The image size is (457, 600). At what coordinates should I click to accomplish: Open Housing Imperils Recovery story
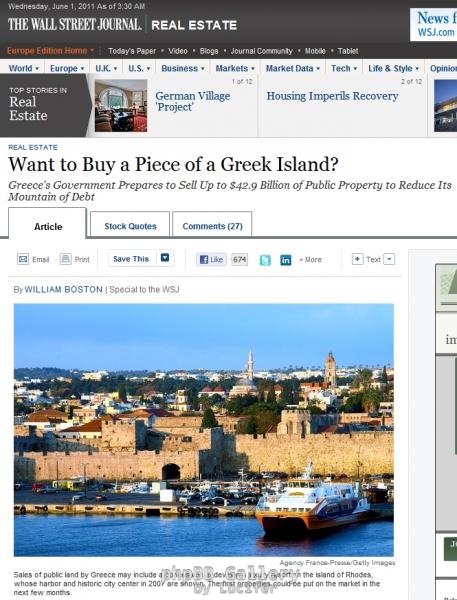point(332,96)
